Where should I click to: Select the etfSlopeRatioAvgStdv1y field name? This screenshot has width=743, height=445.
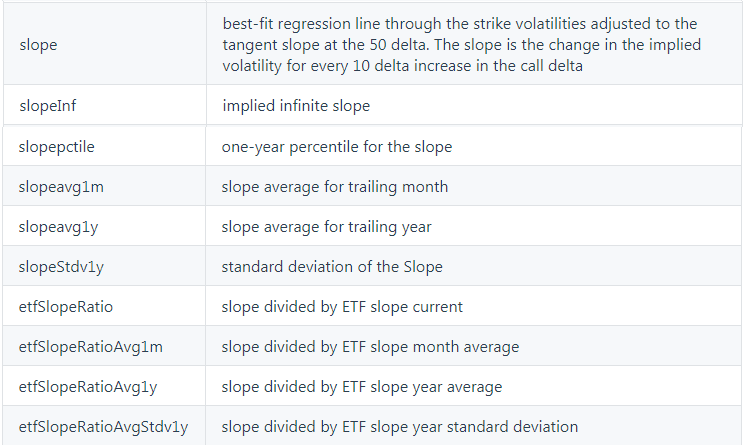(103, 427)
